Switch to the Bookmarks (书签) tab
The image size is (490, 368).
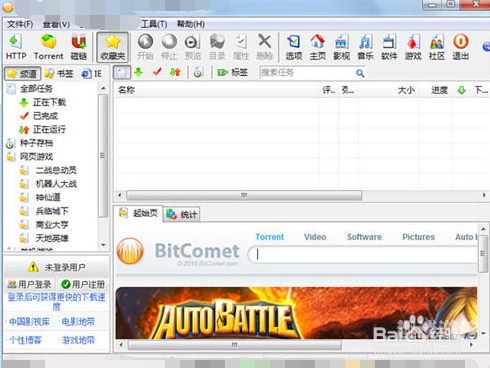coord(59,74)
